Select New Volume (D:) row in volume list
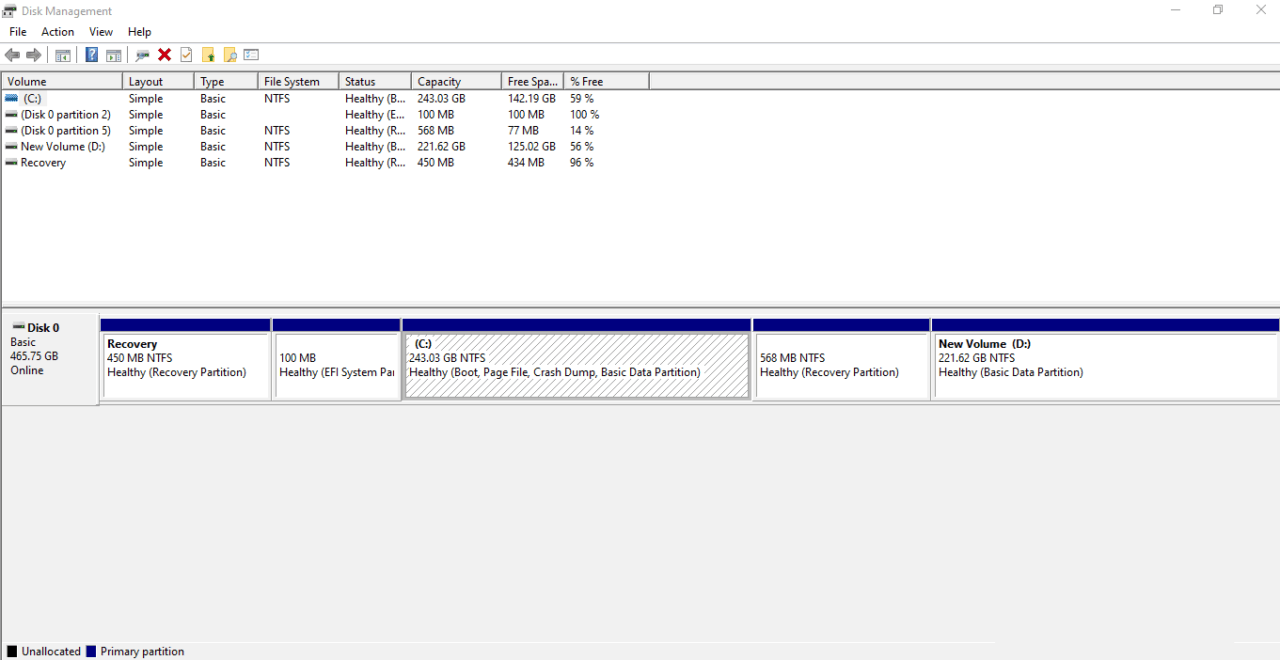Image resolution: width=1280 pixels, height=660 pixels. point(62,147)
